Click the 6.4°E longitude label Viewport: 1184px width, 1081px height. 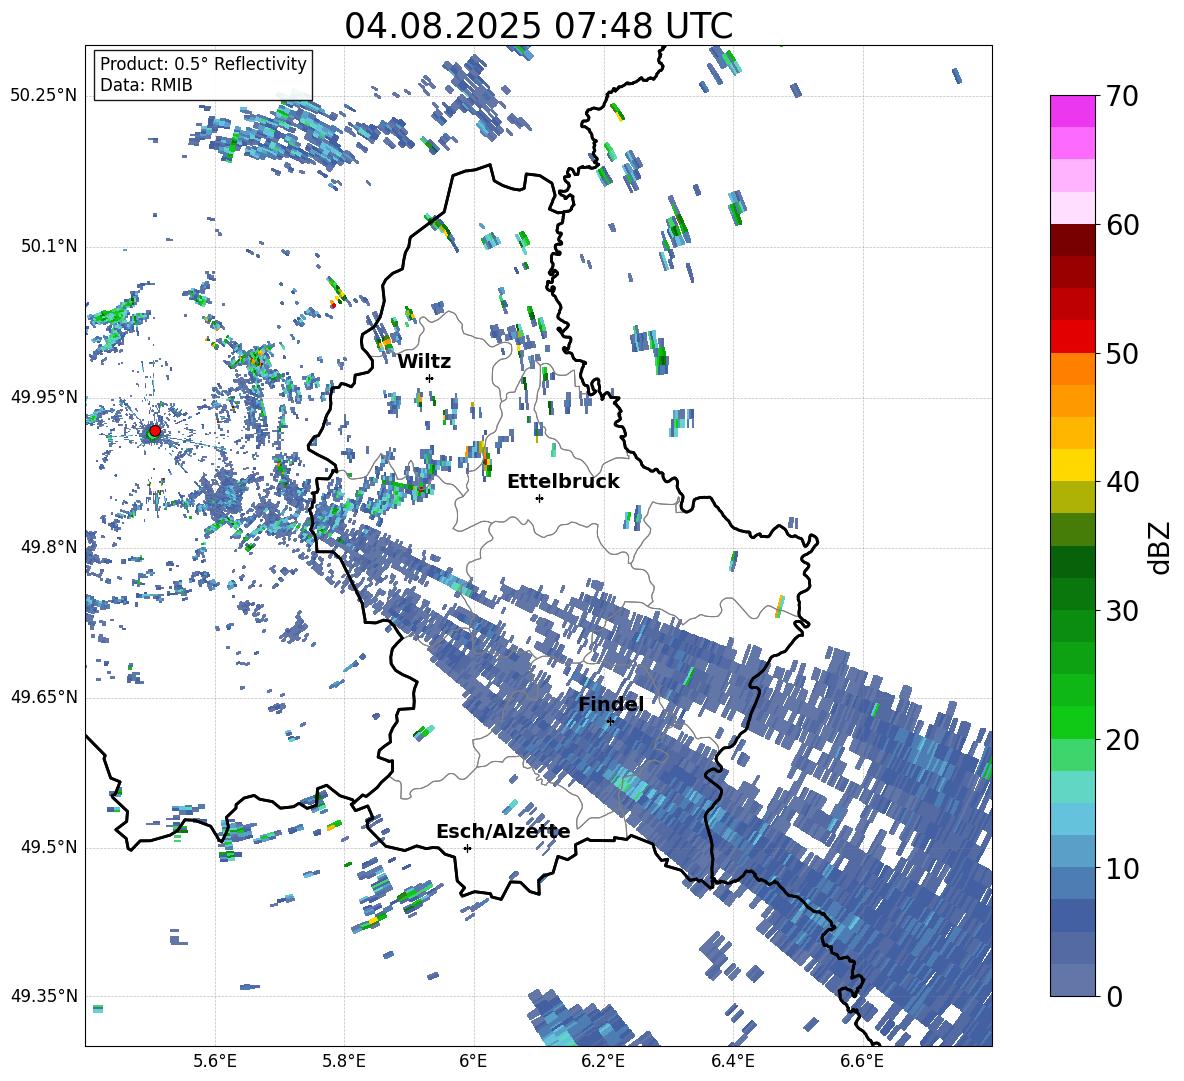(732, 1061)
